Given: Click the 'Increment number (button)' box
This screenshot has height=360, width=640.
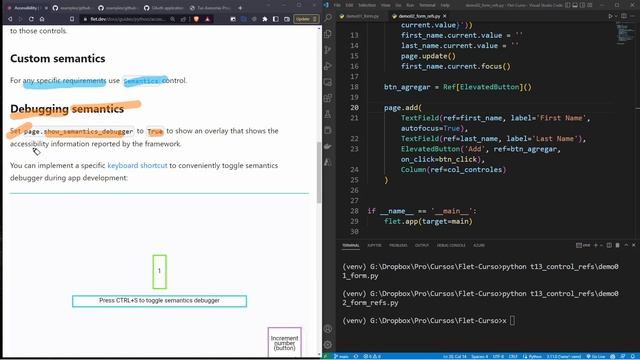Looking at the screenshot, I should (284, 342).
